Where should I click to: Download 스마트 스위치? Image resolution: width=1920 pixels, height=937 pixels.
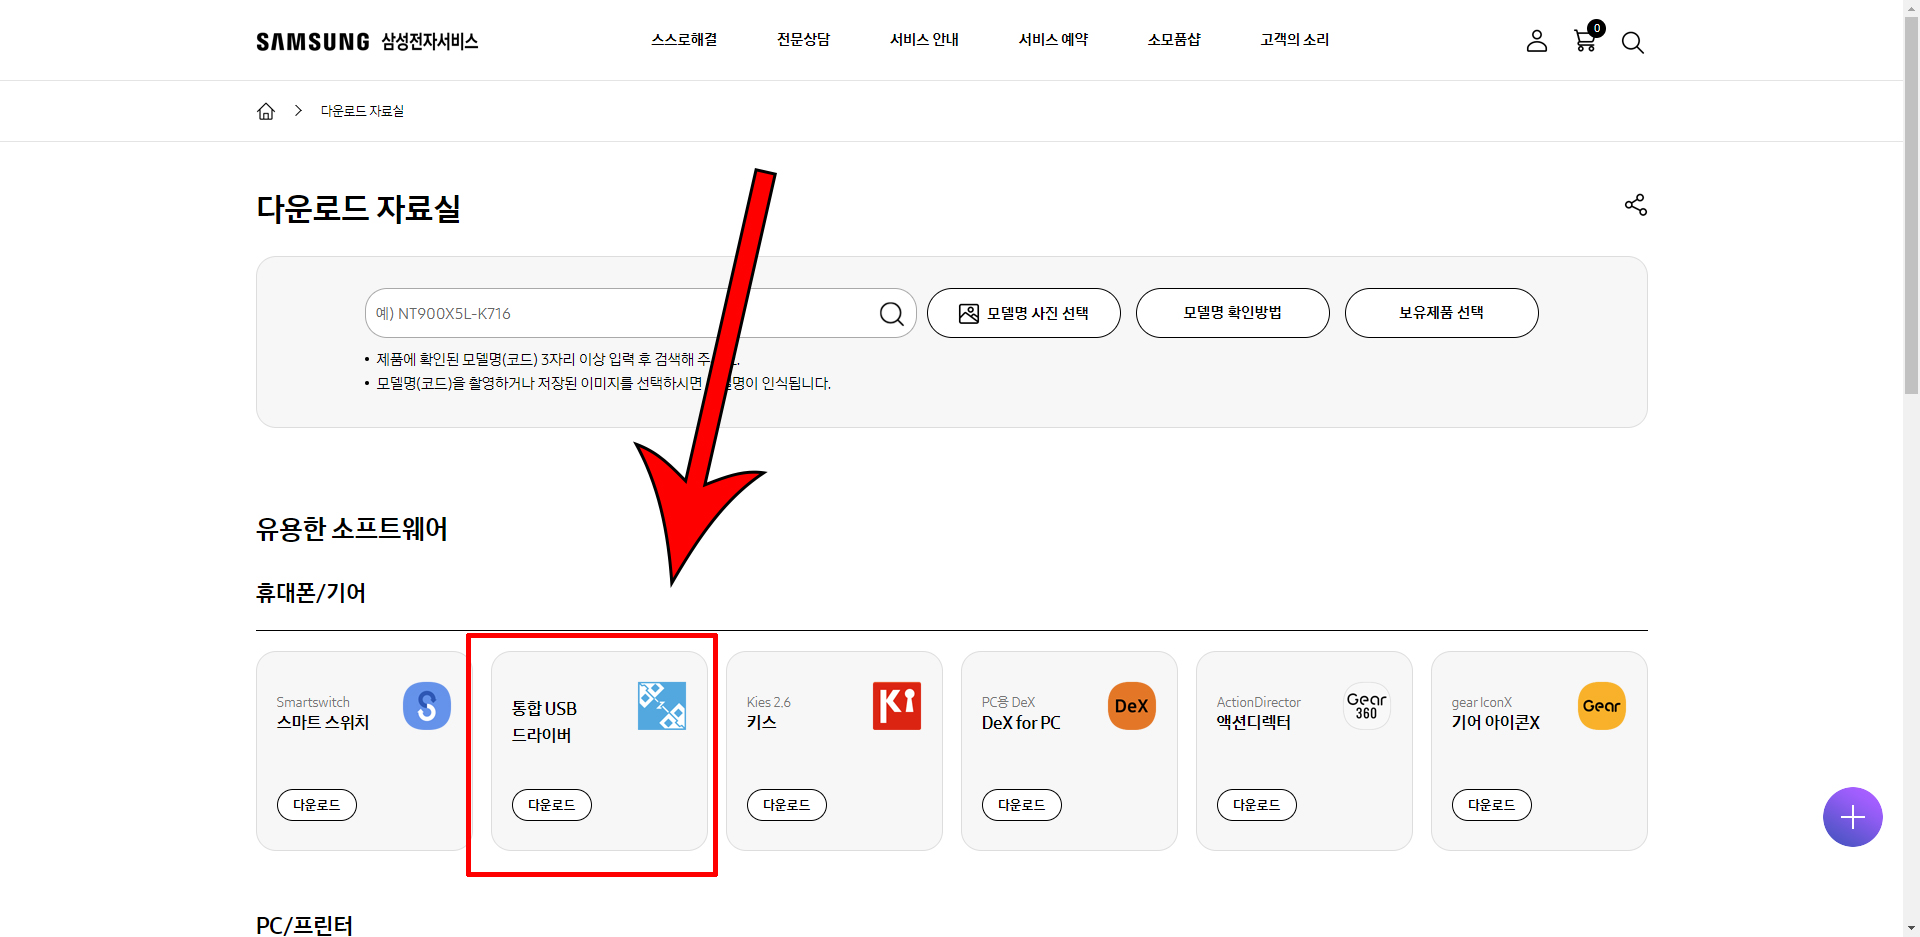tap(317, 805)
